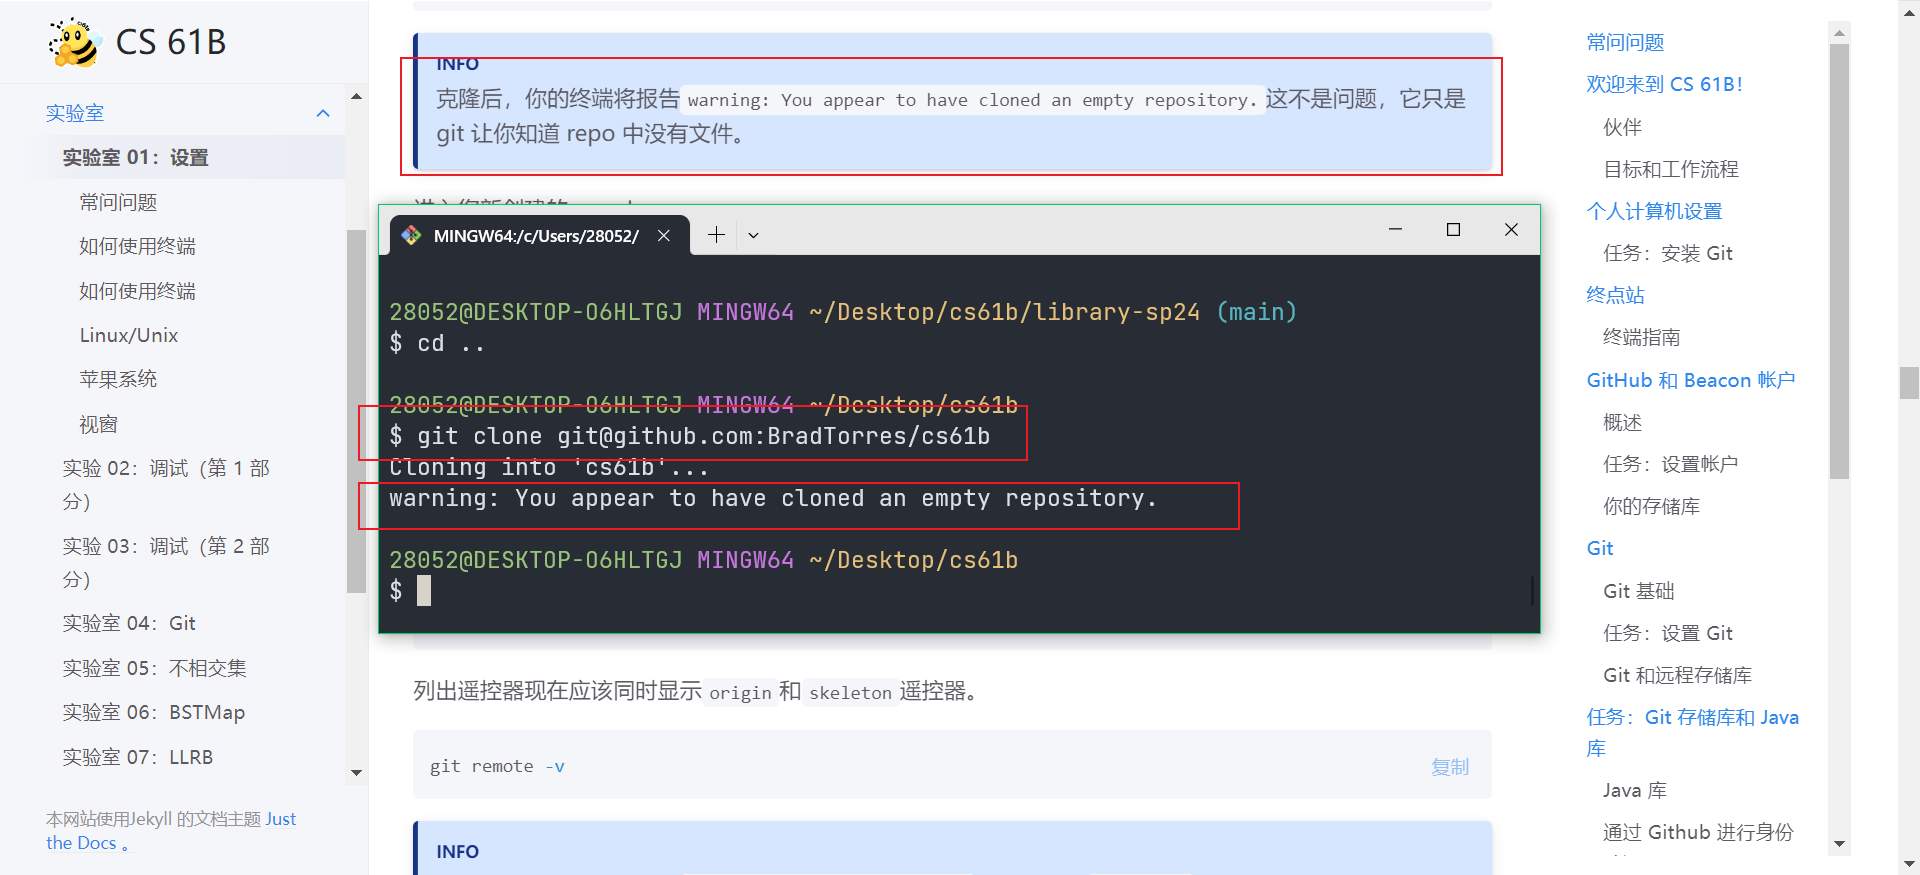Open 实验 02: 调试 (第 1 部分)
The height and width of the screenshot is (875, 1920).
pyautogui.click(x=166, y=484)
